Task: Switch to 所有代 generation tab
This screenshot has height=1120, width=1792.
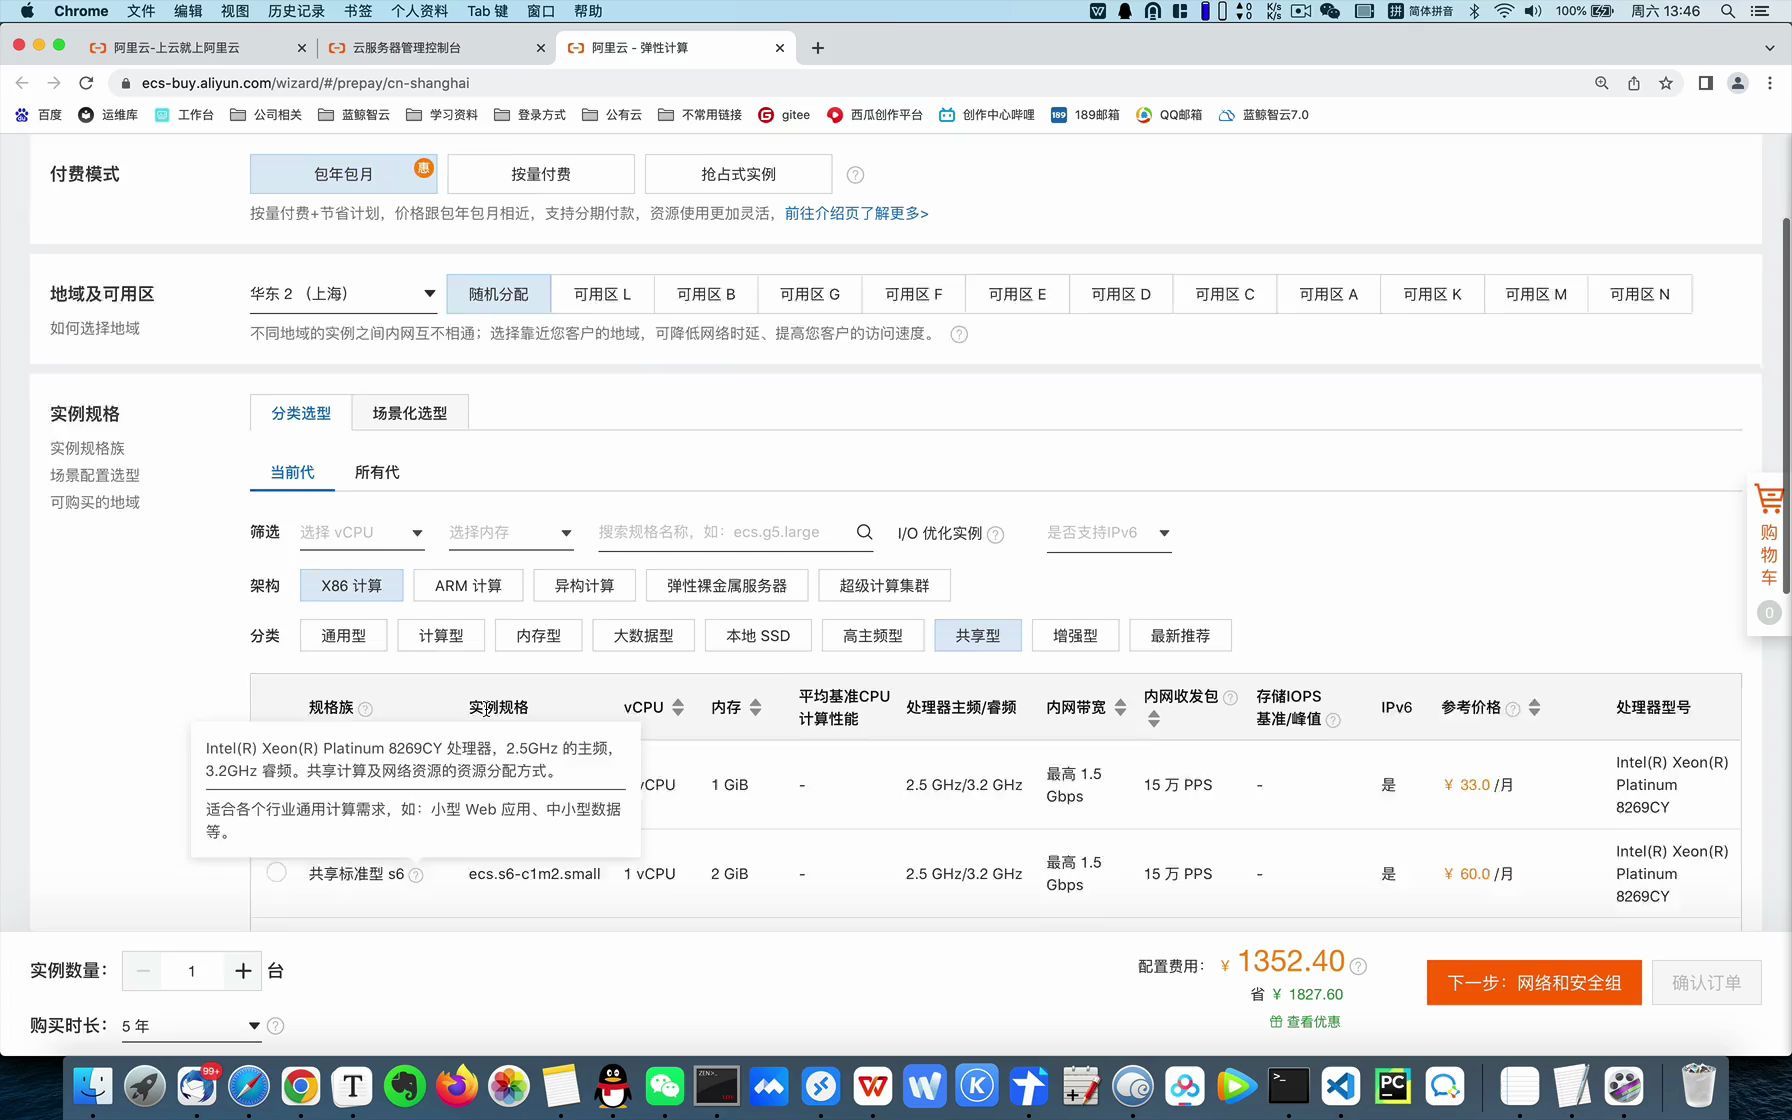Action: (x=377, y=472)
